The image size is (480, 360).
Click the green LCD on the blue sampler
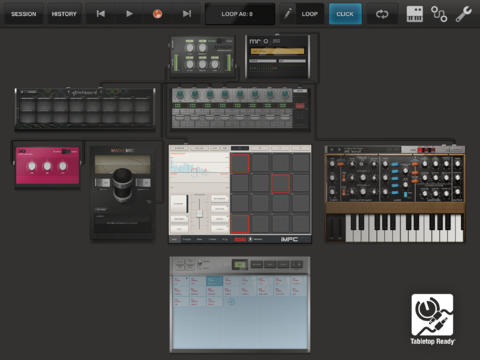(x=240, y=265)
